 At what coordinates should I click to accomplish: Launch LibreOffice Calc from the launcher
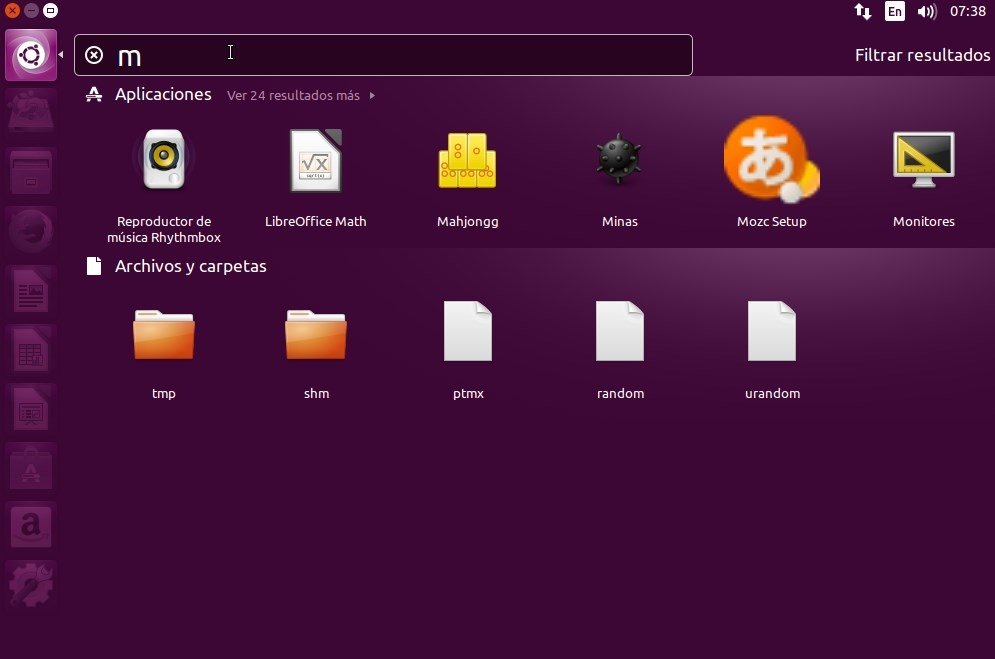[31, 349]
